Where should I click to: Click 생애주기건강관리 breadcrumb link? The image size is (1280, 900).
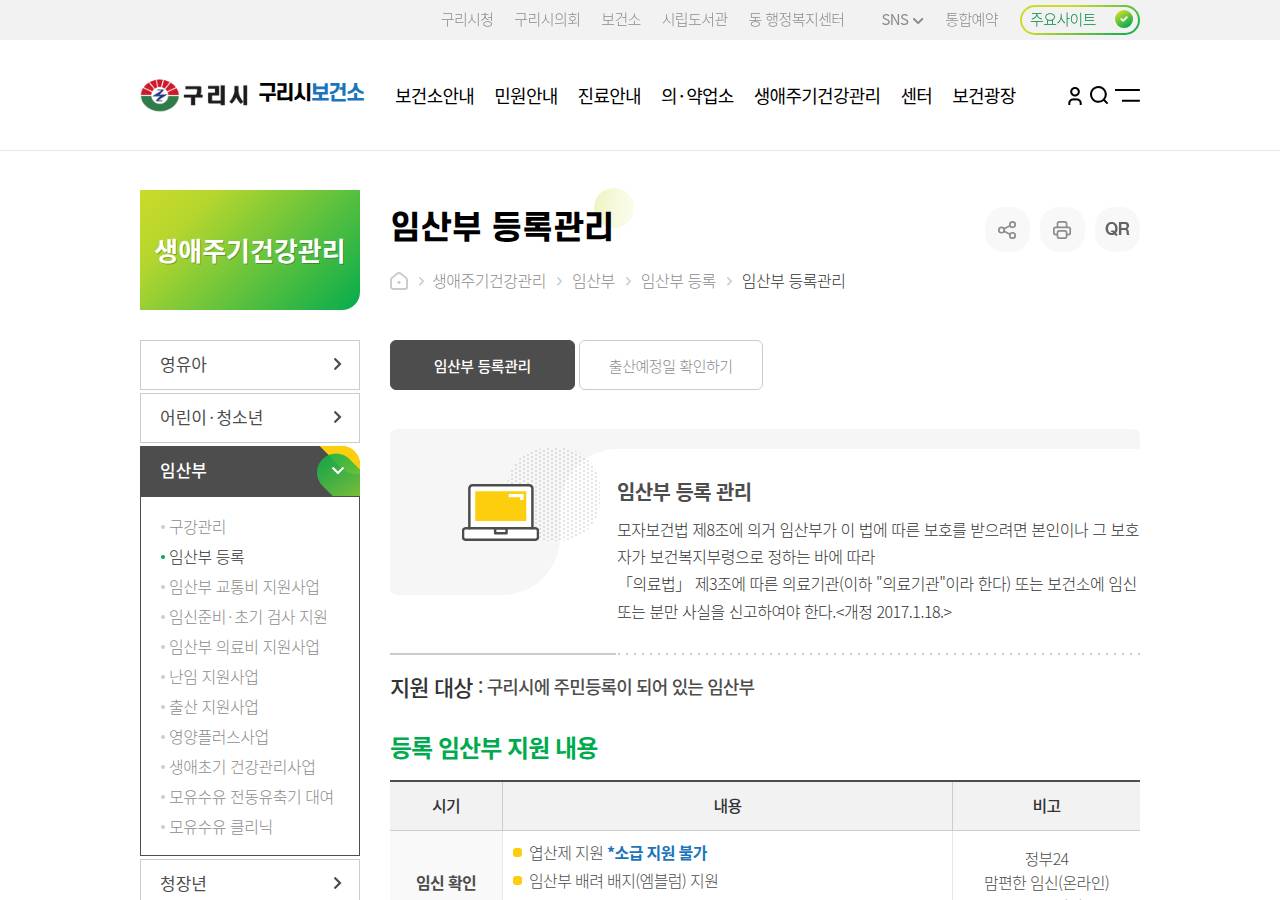(x=489, y=281)
